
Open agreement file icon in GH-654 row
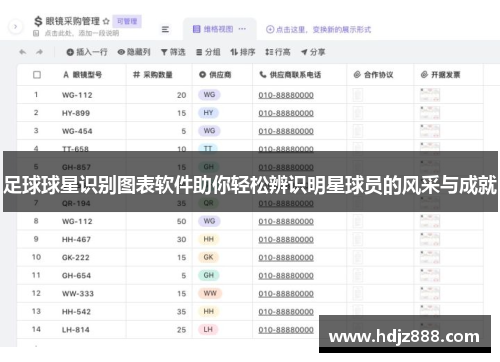click(x=358, y=275)
